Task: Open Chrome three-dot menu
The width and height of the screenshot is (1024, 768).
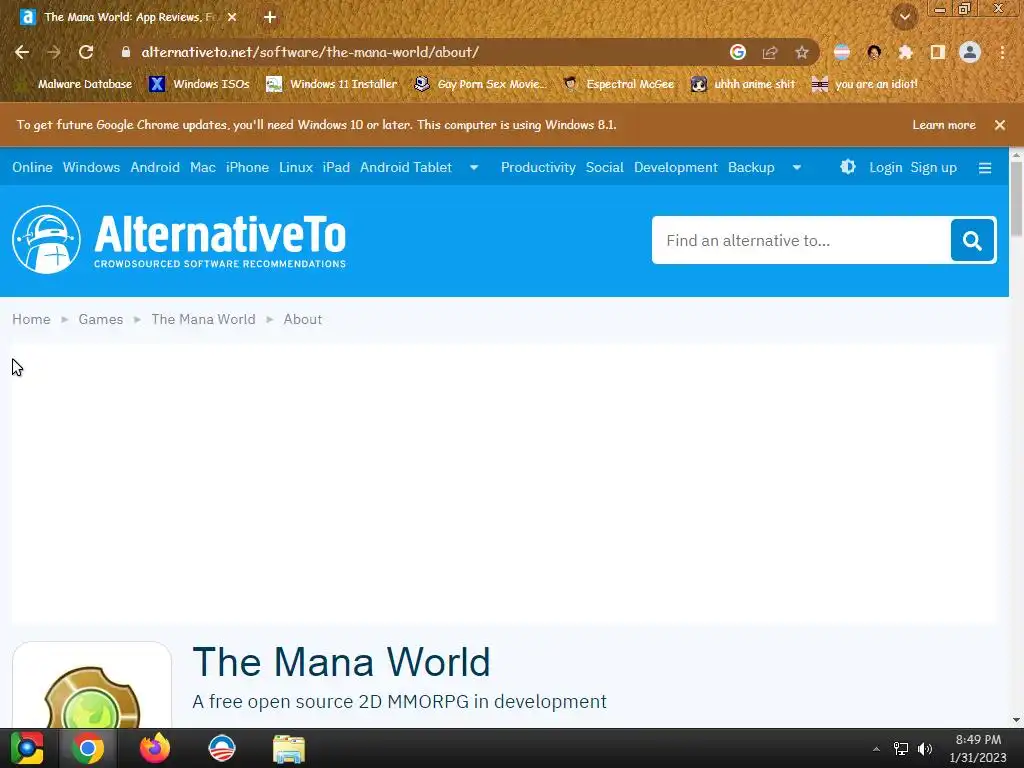Action: 1002,52
